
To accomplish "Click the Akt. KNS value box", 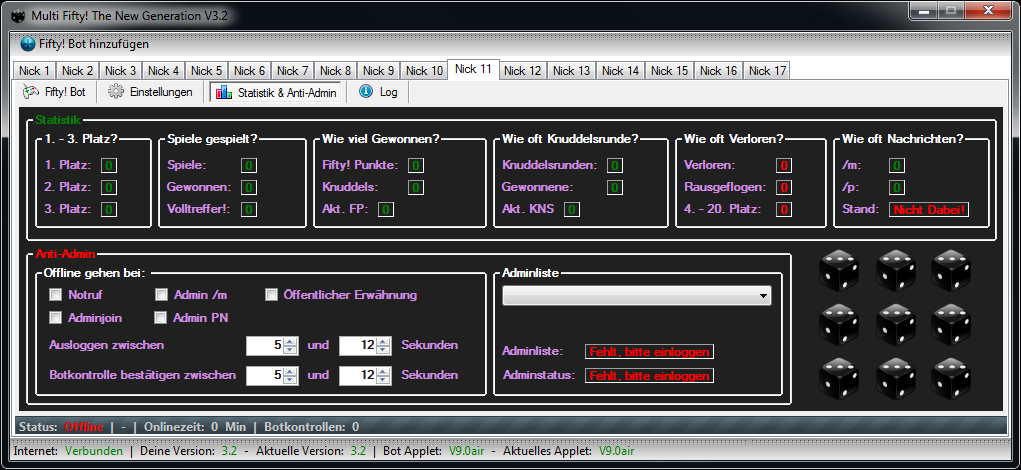I will [572, 210].
